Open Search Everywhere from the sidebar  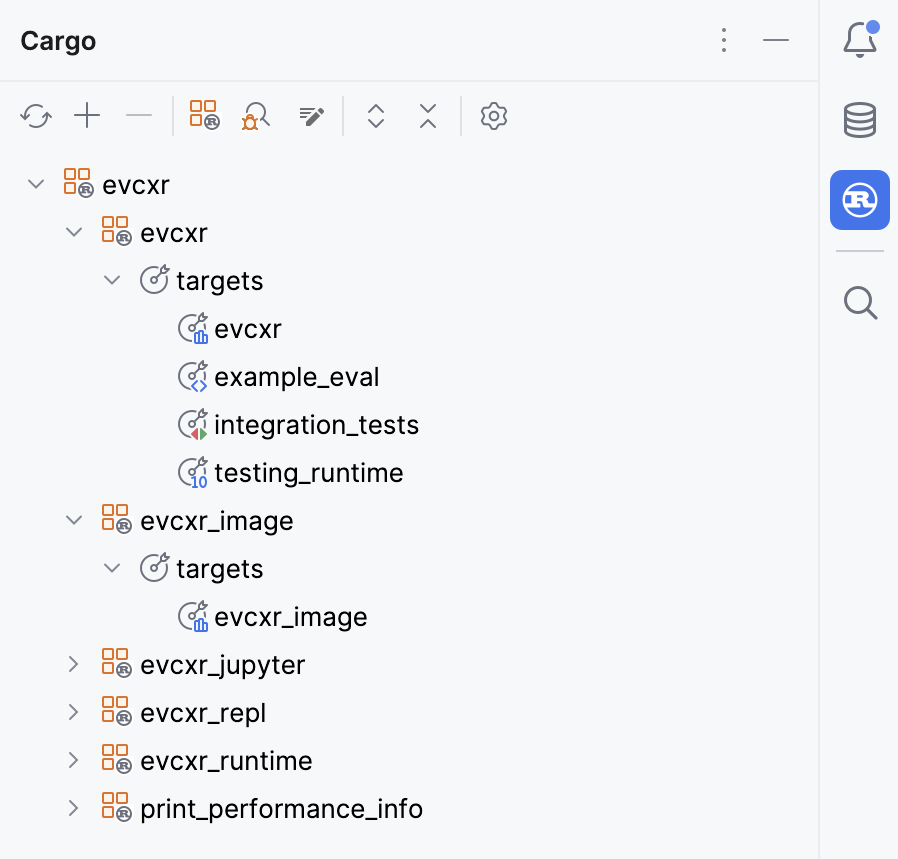860,303
